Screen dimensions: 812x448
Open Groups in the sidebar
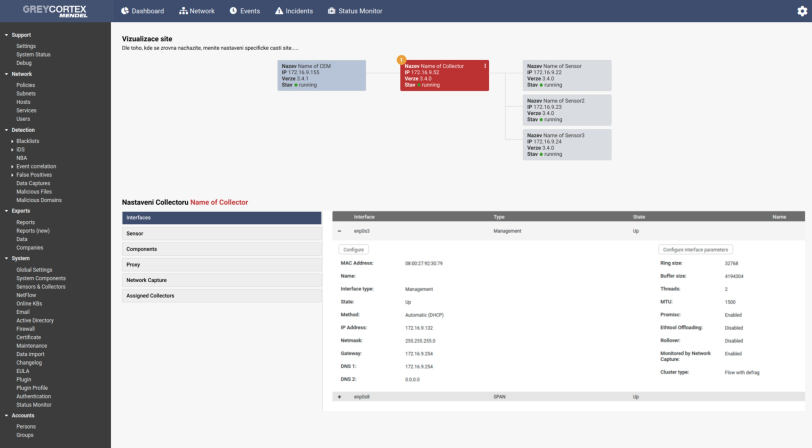click(24, 435)
